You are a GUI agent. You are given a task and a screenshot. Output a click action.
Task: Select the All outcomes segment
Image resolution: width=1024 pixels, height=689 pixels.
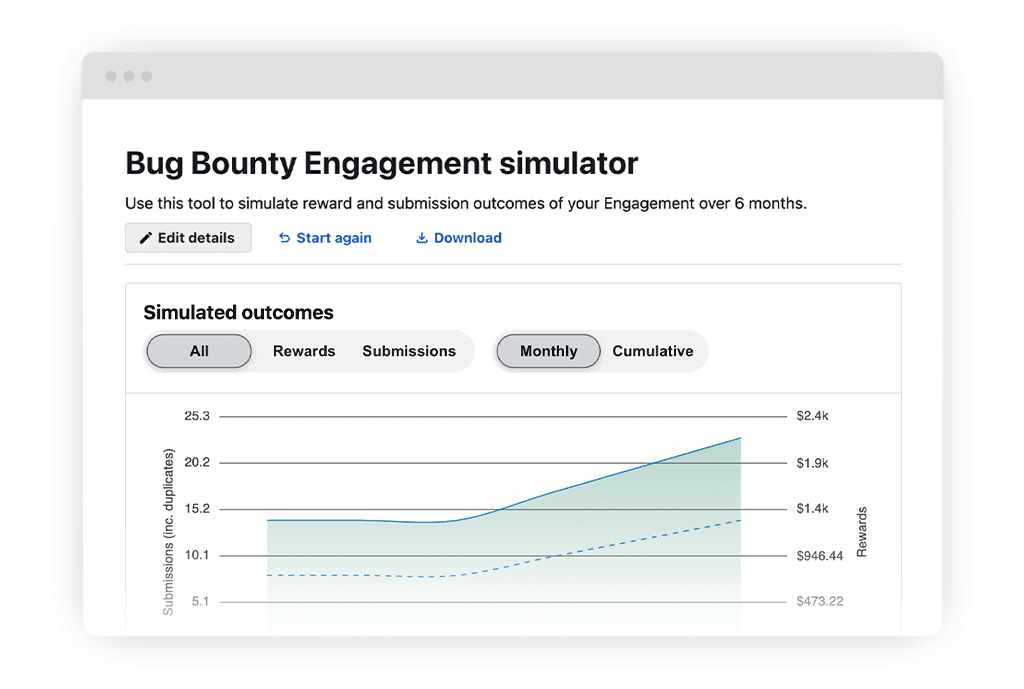click(x=199, y=351)
